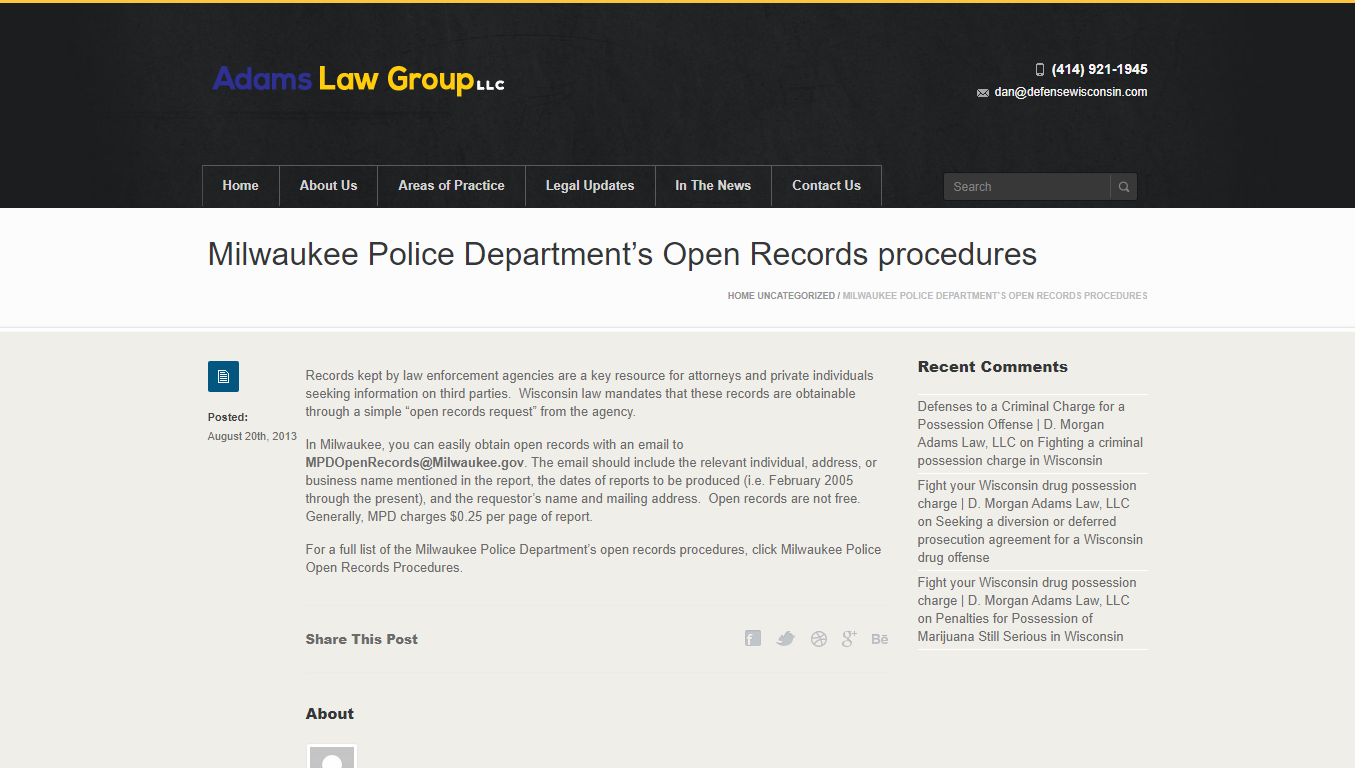Click the blue post document icon
Viewport: 1366px width, 768px height.
[x=223, y=376]
